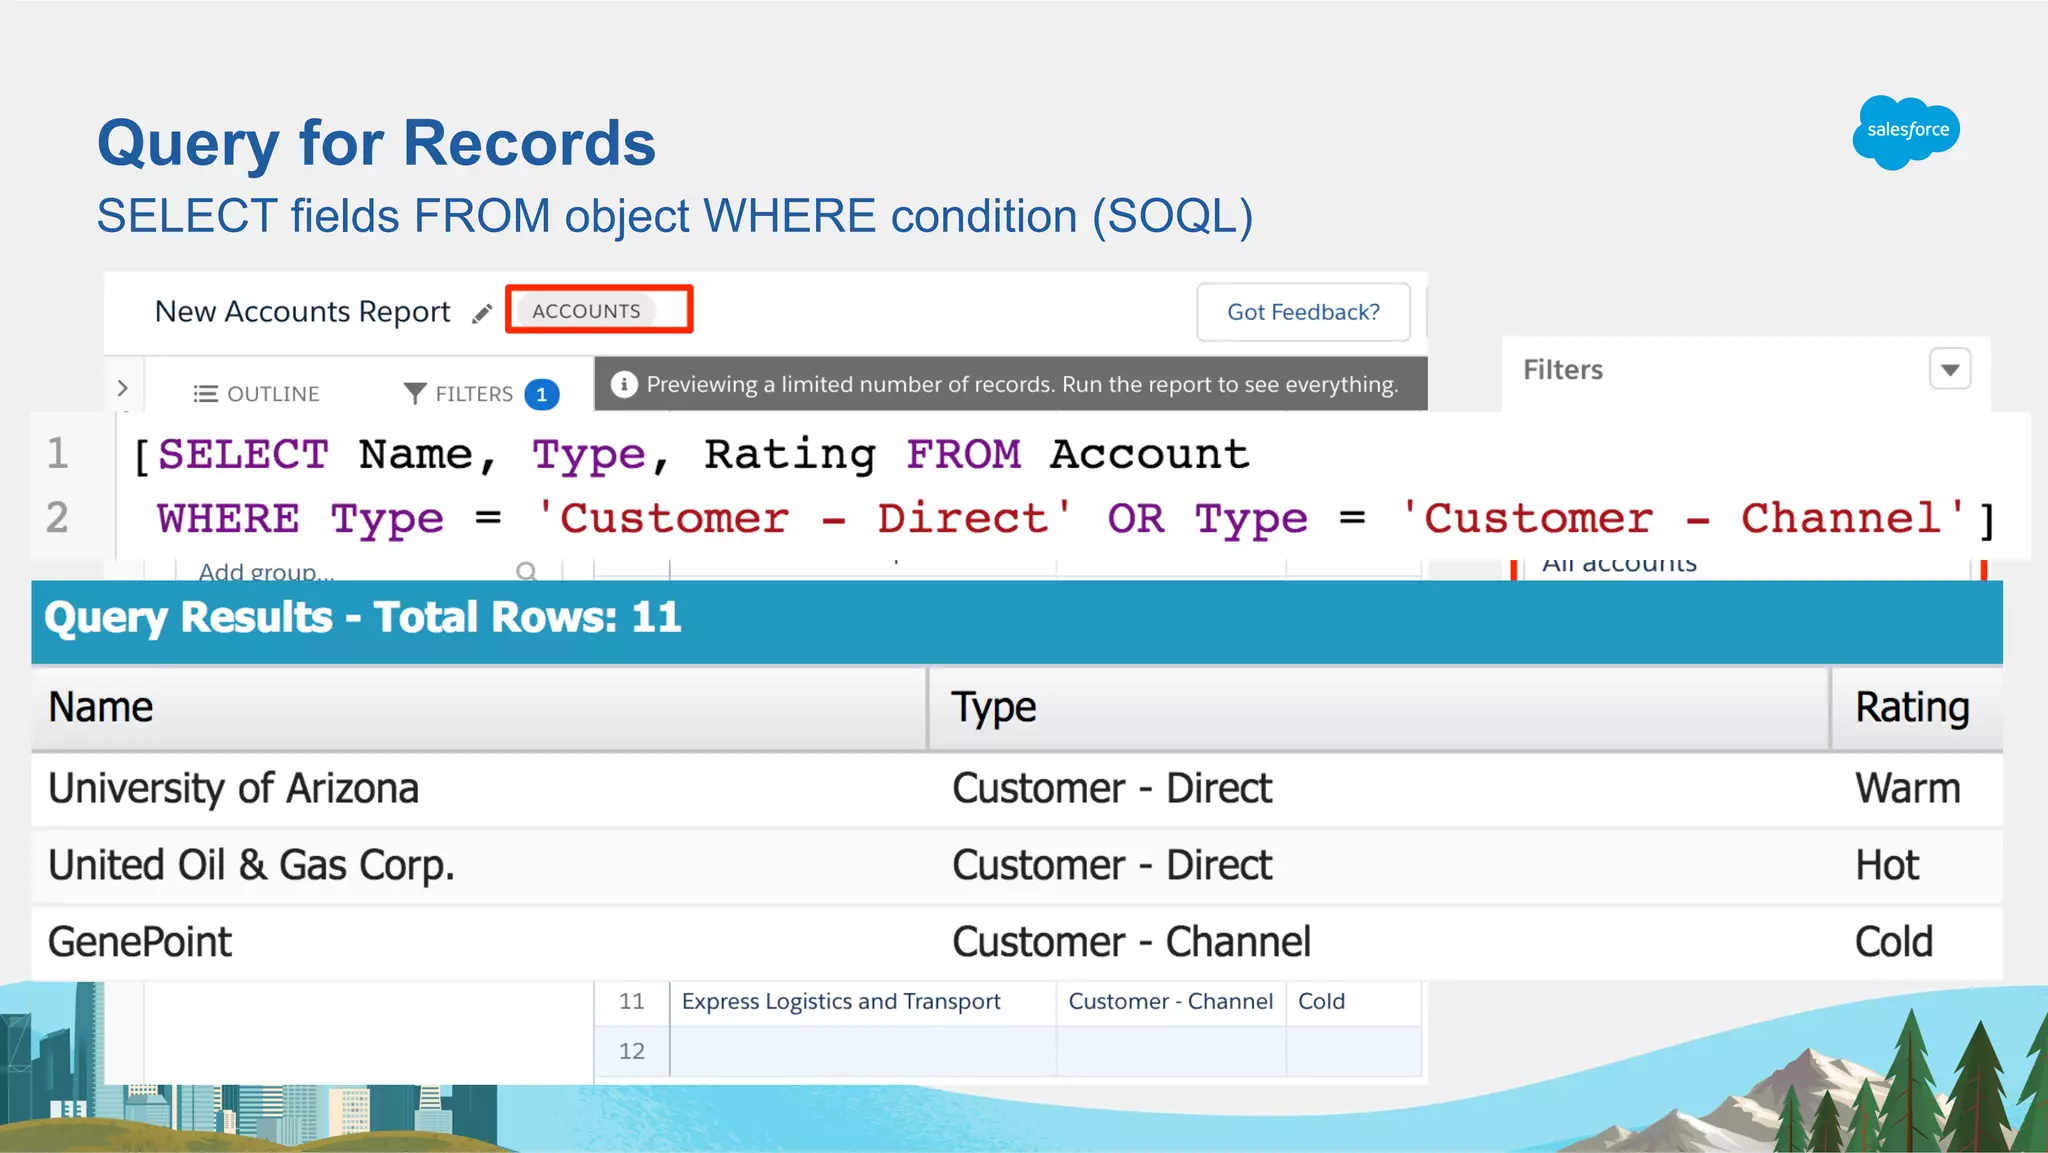Image resolution: width=2048 pixels, height=1153 pixels.
Task: Click code line number 1
Action: pos(57,454)
